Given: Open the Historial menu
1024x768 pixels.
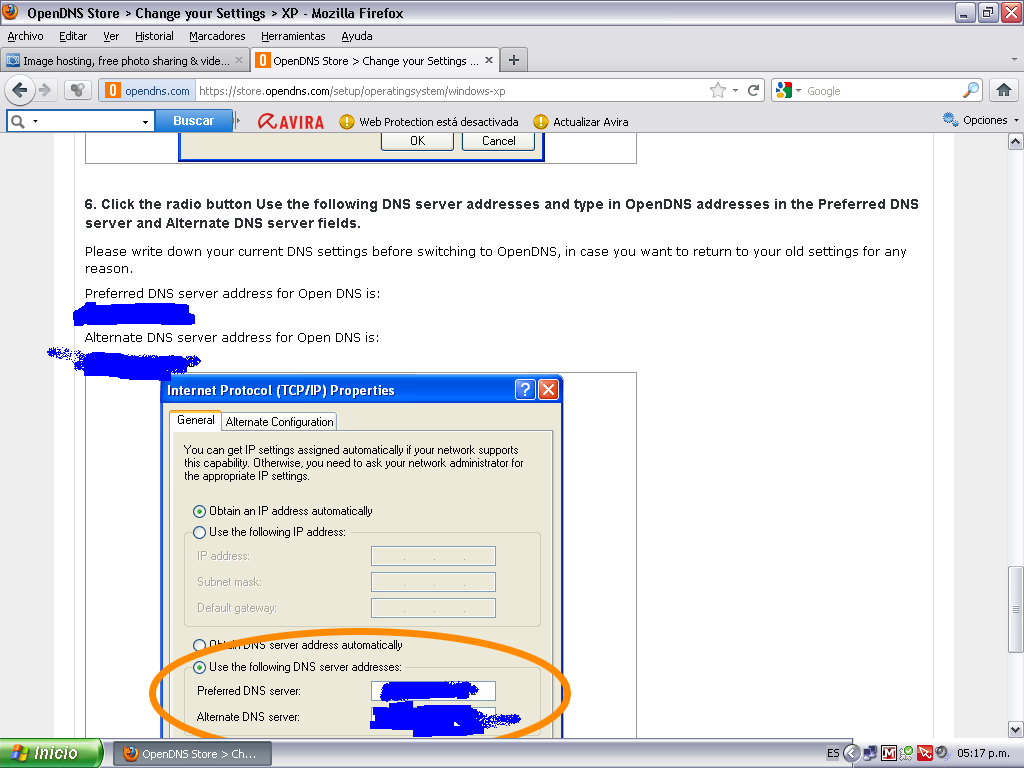Looking at the screenshot, I should (154, 36).
